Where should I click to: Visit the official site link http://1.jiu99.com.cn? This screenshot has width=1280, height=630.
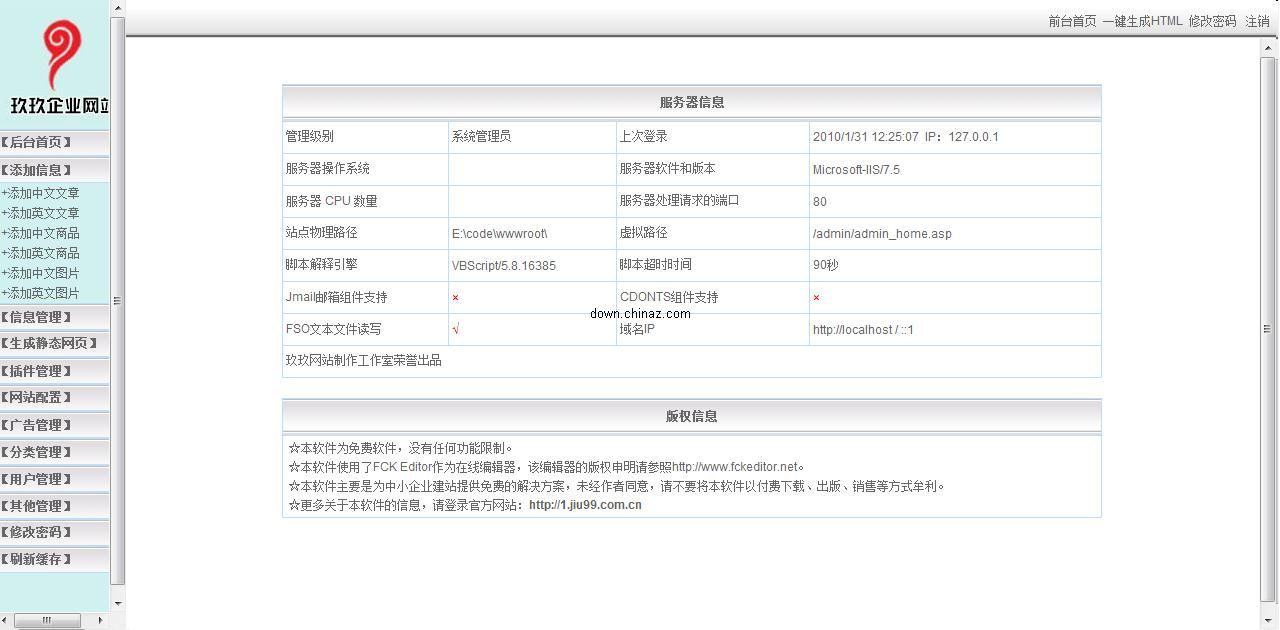(585, 504)
